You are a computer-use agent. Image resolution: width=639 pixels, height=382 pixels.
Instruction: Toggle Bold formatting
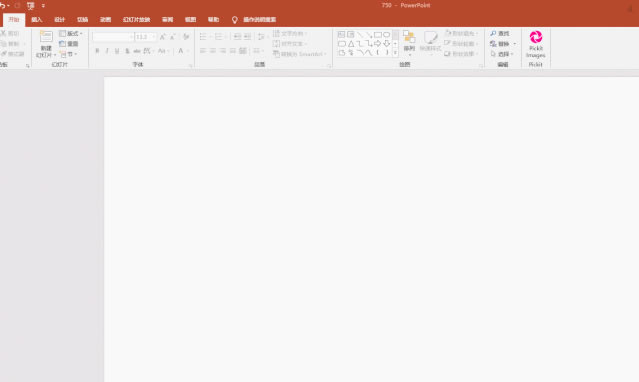[x=97, y=51]
